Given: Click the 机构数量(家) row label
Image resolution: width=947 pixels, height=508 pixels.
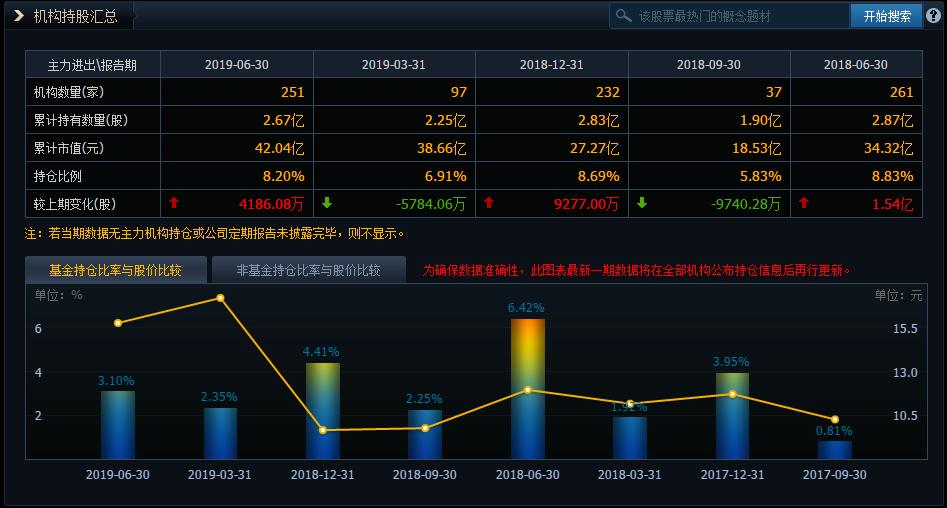Looking at the screenshot, I should point(69,92).
